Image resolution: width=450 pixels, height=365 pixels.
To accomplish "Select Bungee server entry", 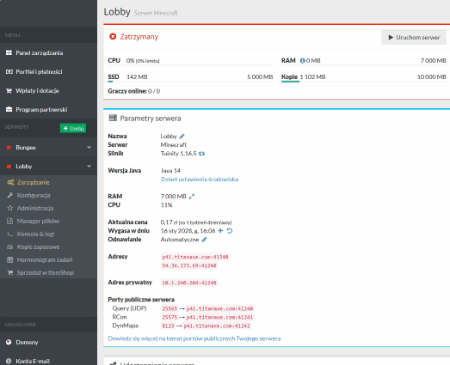I will tap(48, 147).
